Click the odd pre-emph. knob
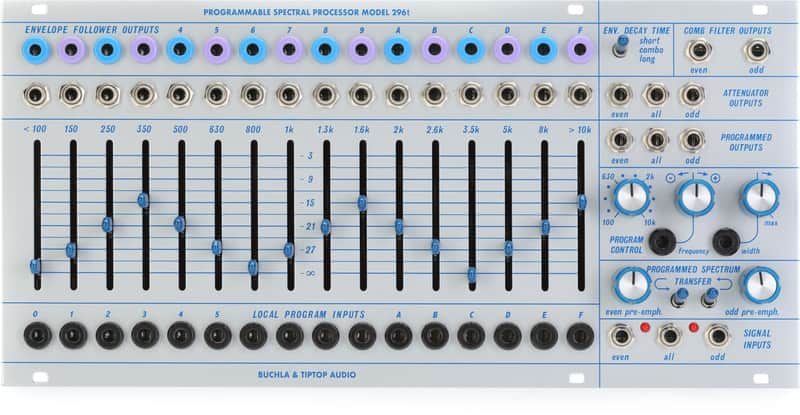 pyautogui.click(x=760, y=285)
